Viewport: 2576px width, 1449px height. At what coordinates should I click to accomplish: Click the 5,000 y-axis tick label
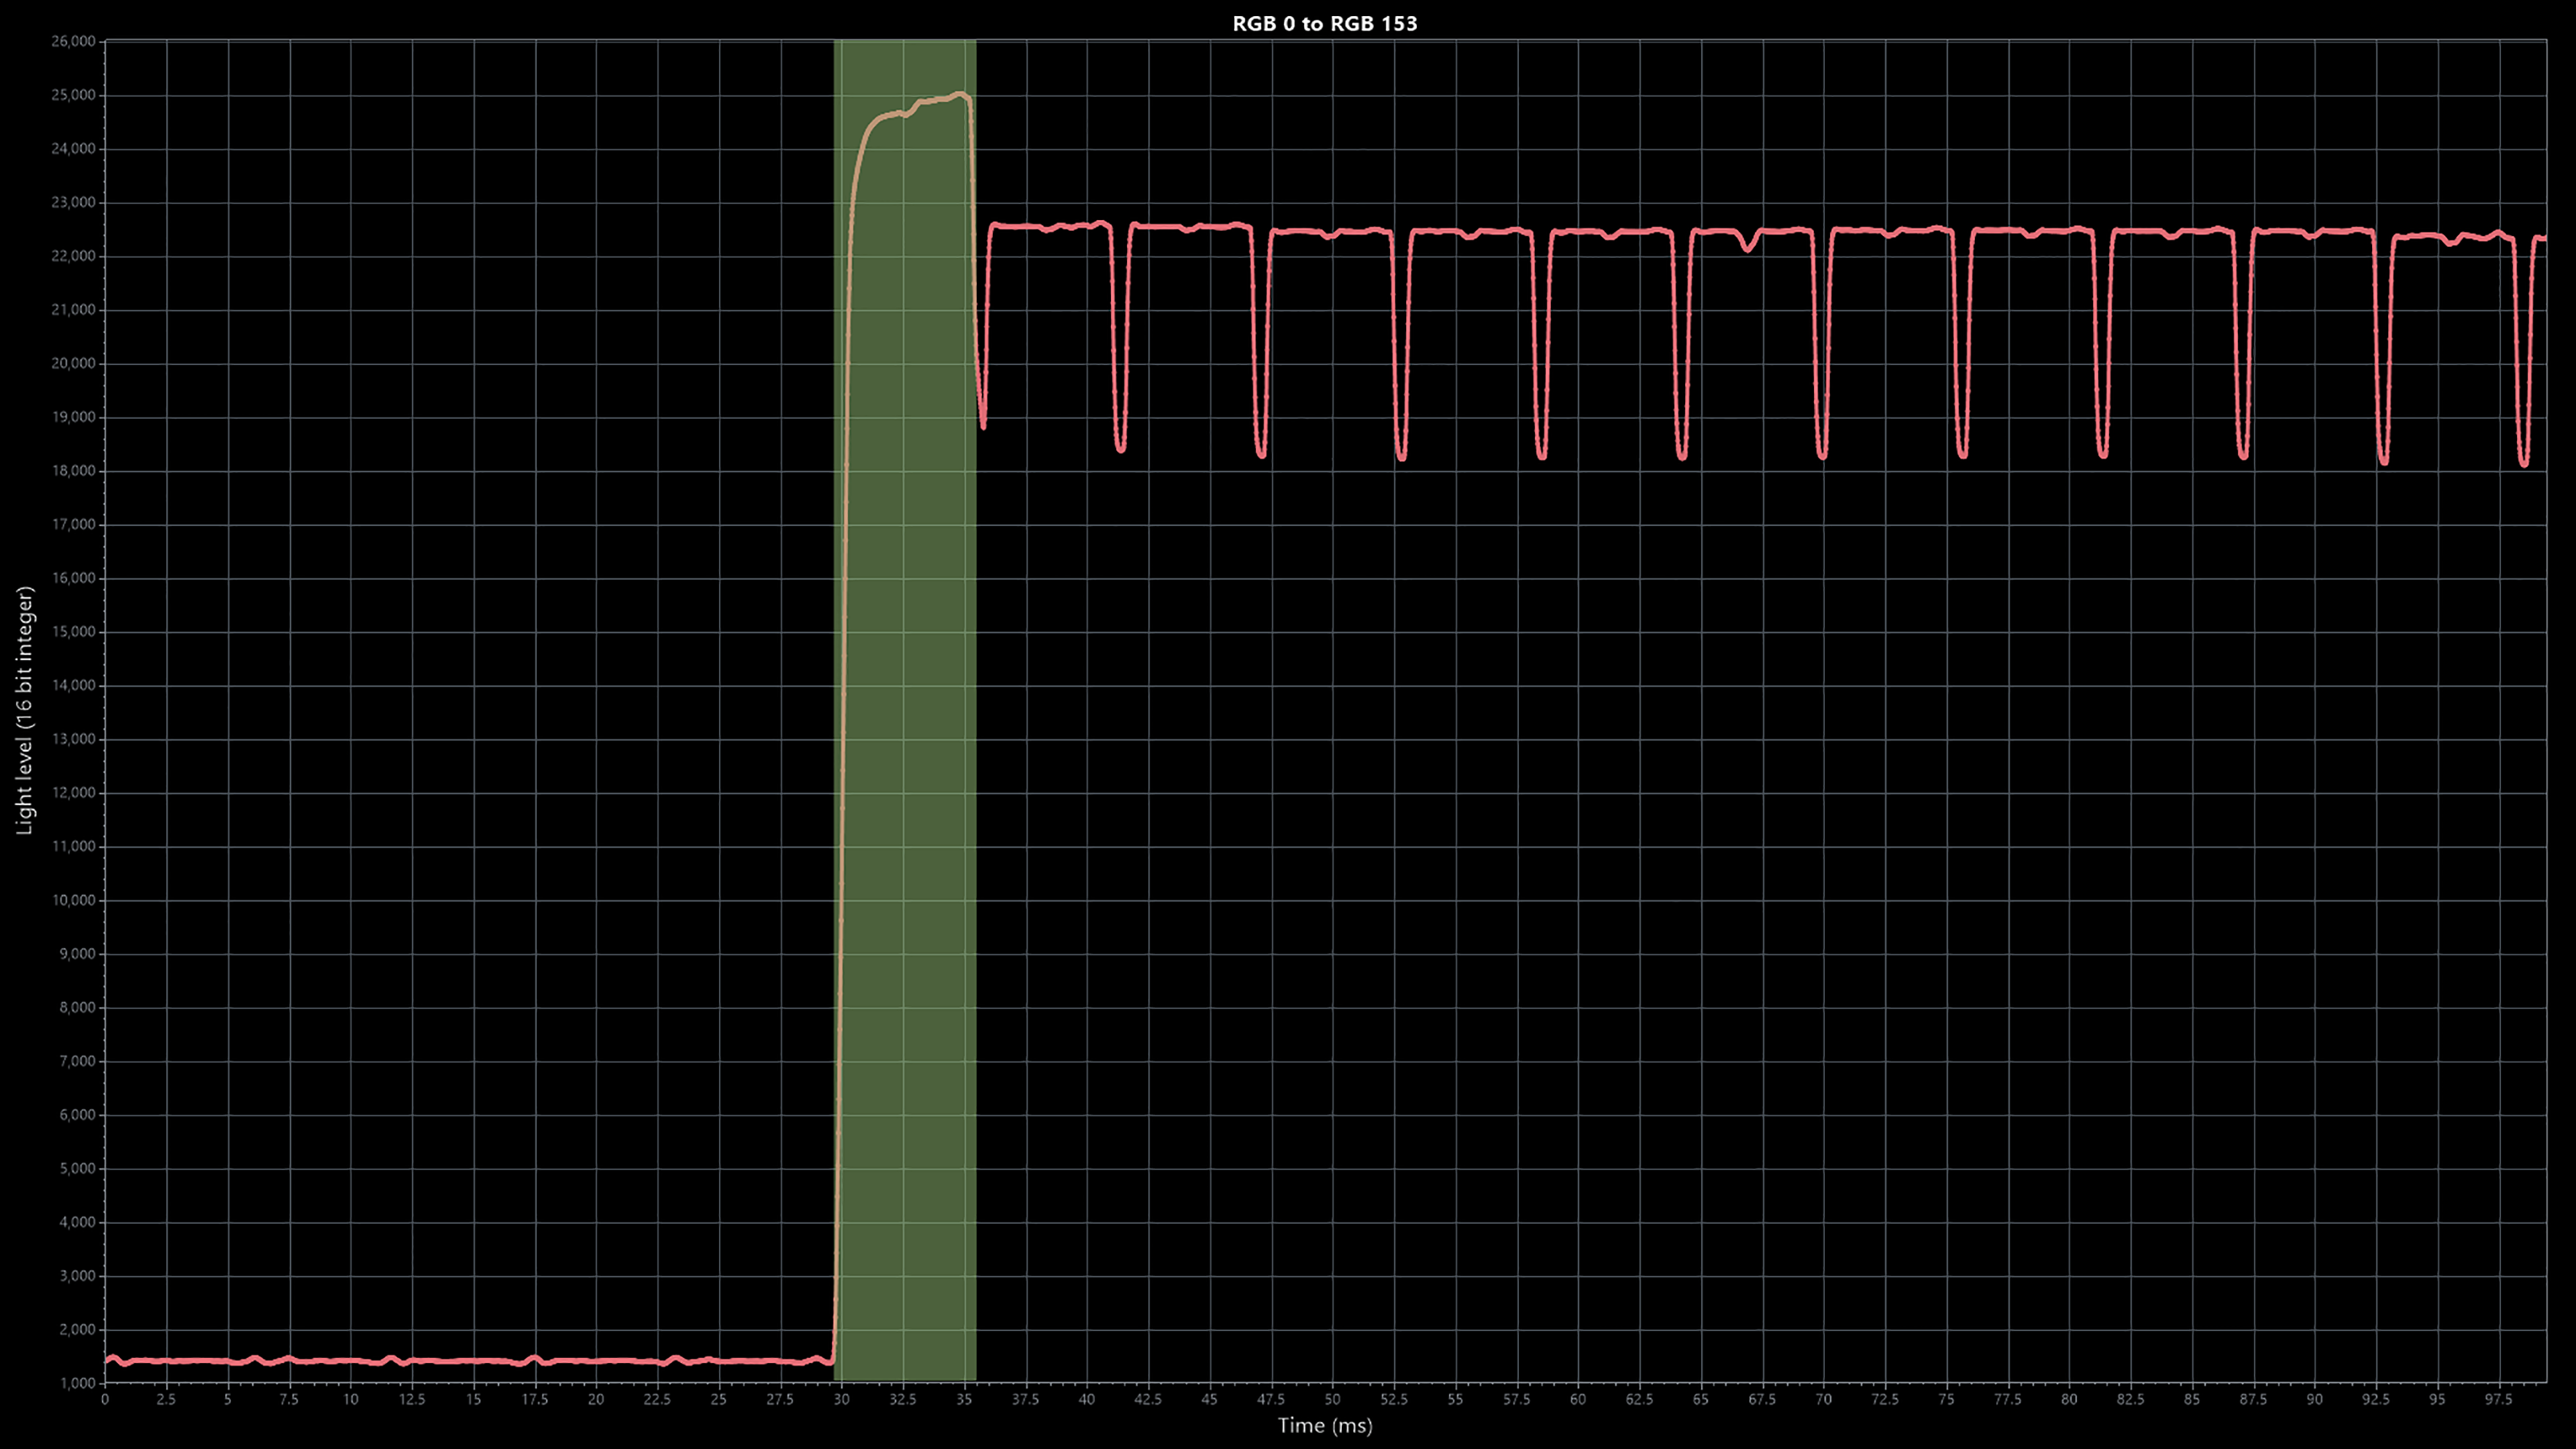pos(77,1168)
